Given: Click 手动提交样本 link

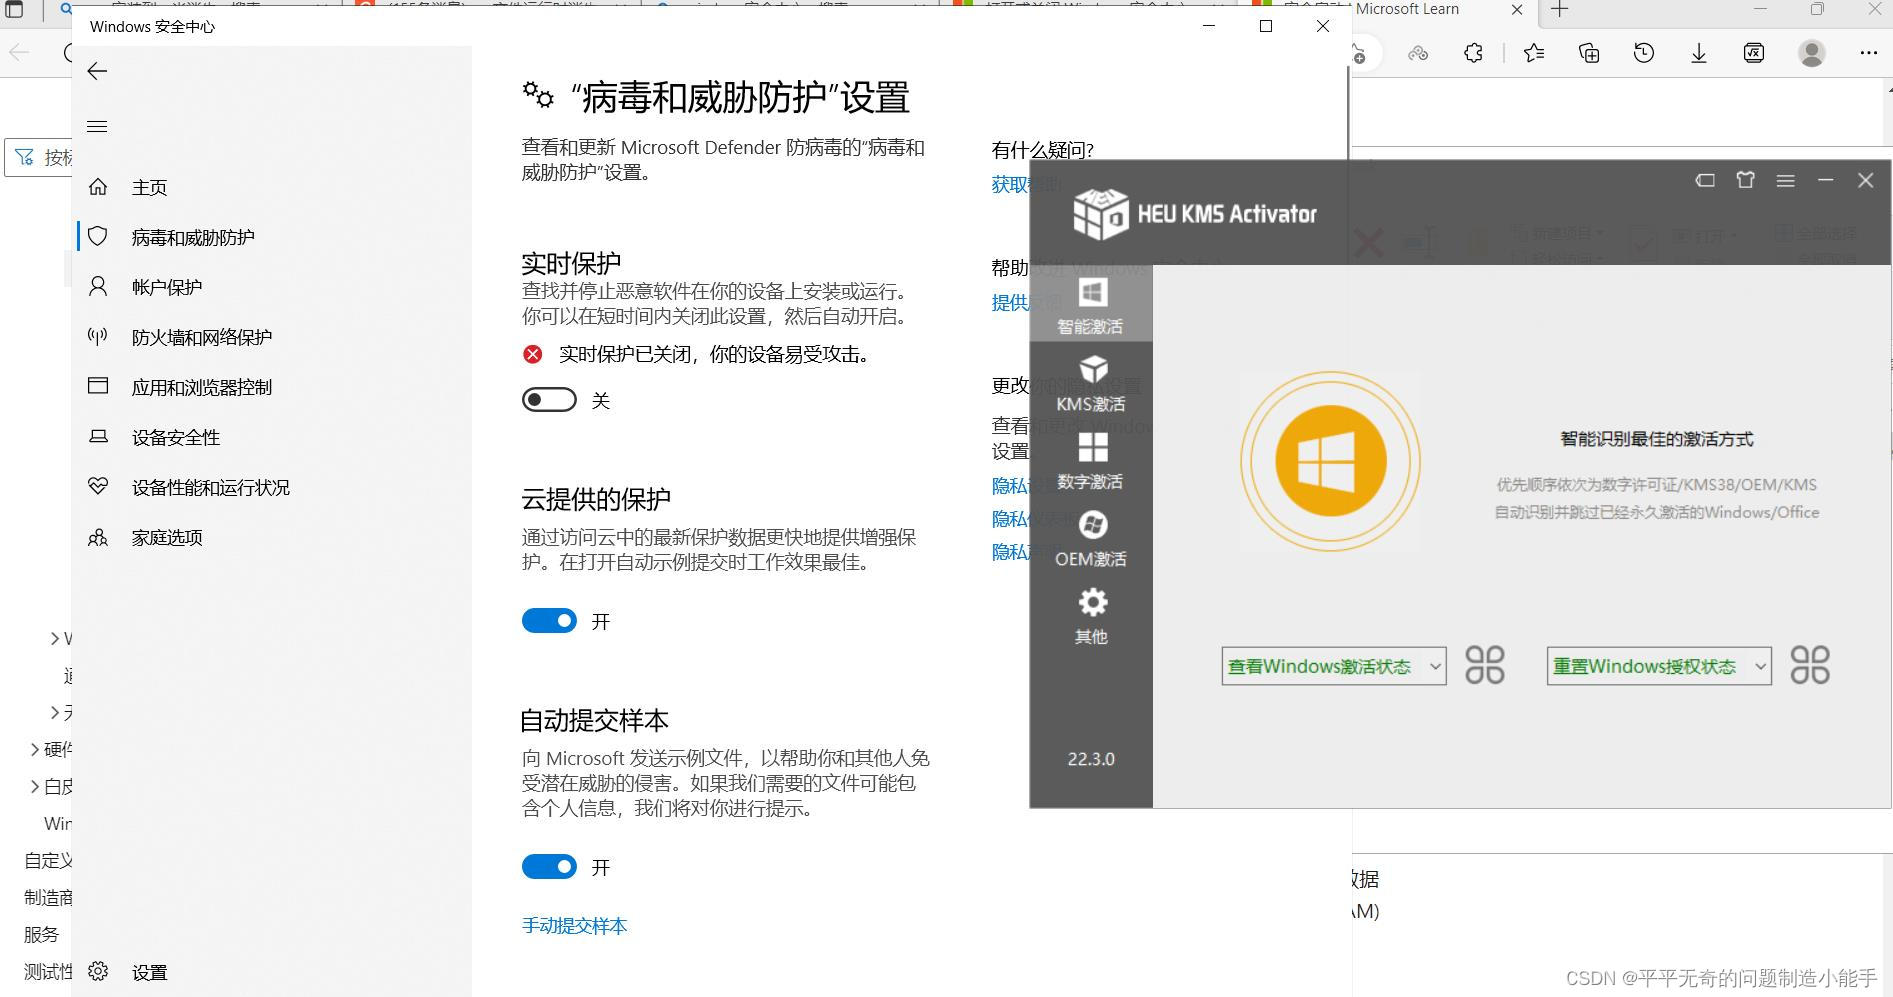Looking at the screenshot, I should click(x=574, y=926).
